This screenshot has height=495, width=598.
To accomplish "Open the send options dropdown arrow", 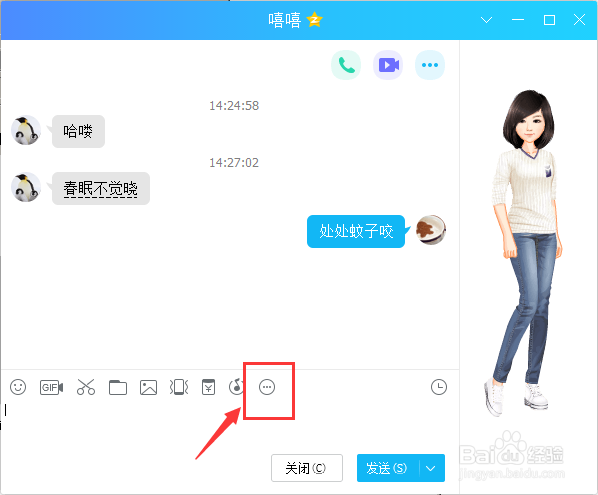I will (431, 468).
